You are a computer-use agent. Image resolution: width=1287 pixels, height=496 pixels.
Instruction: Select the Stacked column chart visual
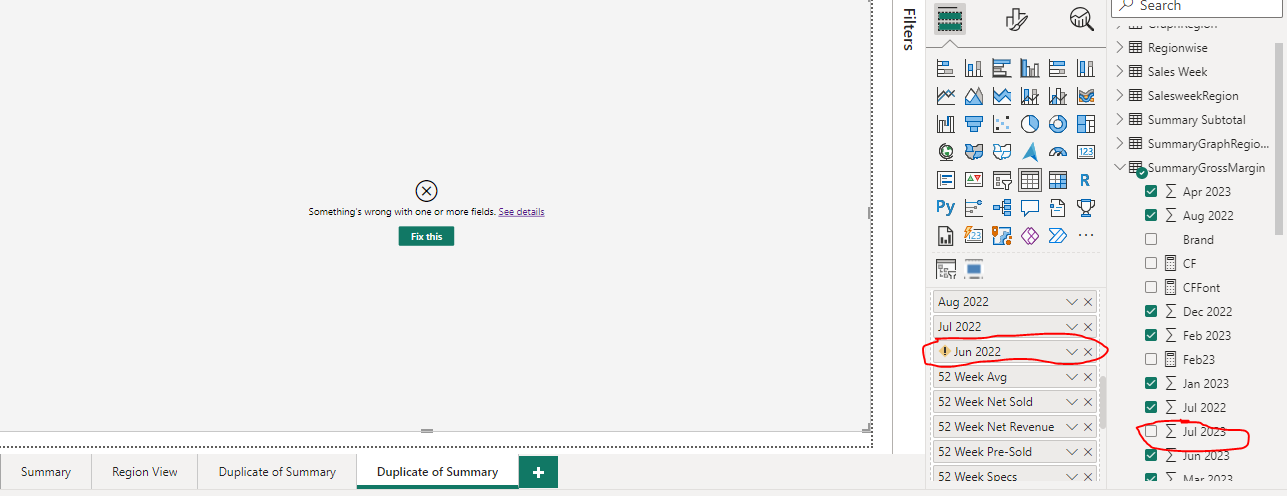tap(973, 68)
